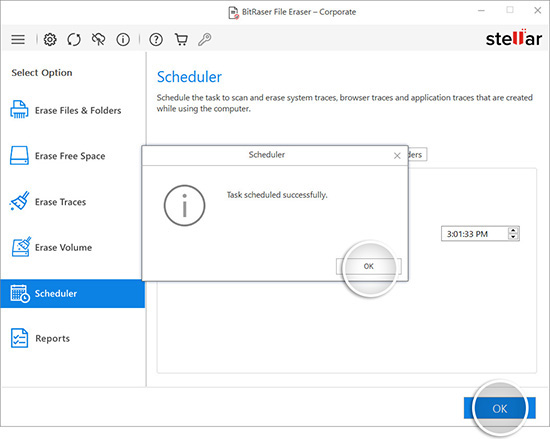Decrease time with the down spinner arrow
Viewport: 550px width, 439px height.
pyautogui.click(x=513, y=237)
